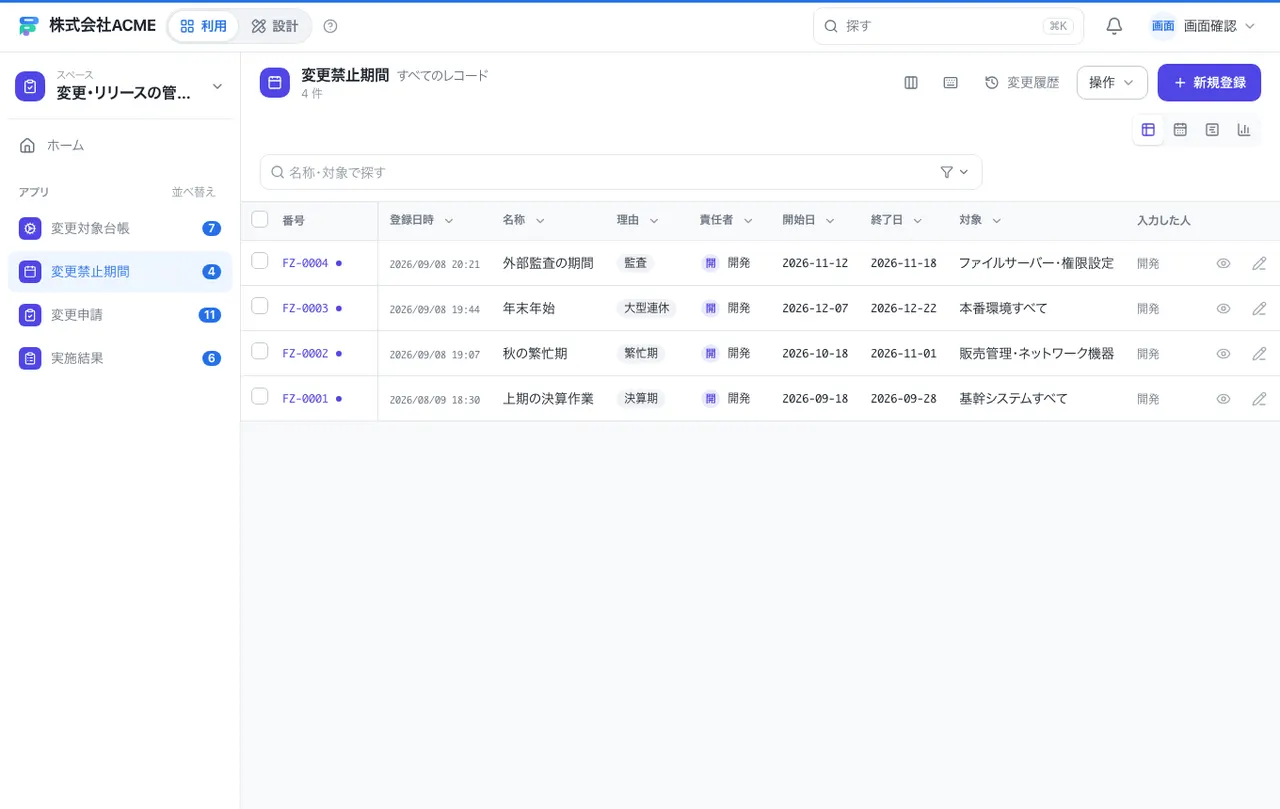Image resolution: width=1280 pixels, height=809 pixels.
Task: Switch to list detail view icon
Action: 1212,130
